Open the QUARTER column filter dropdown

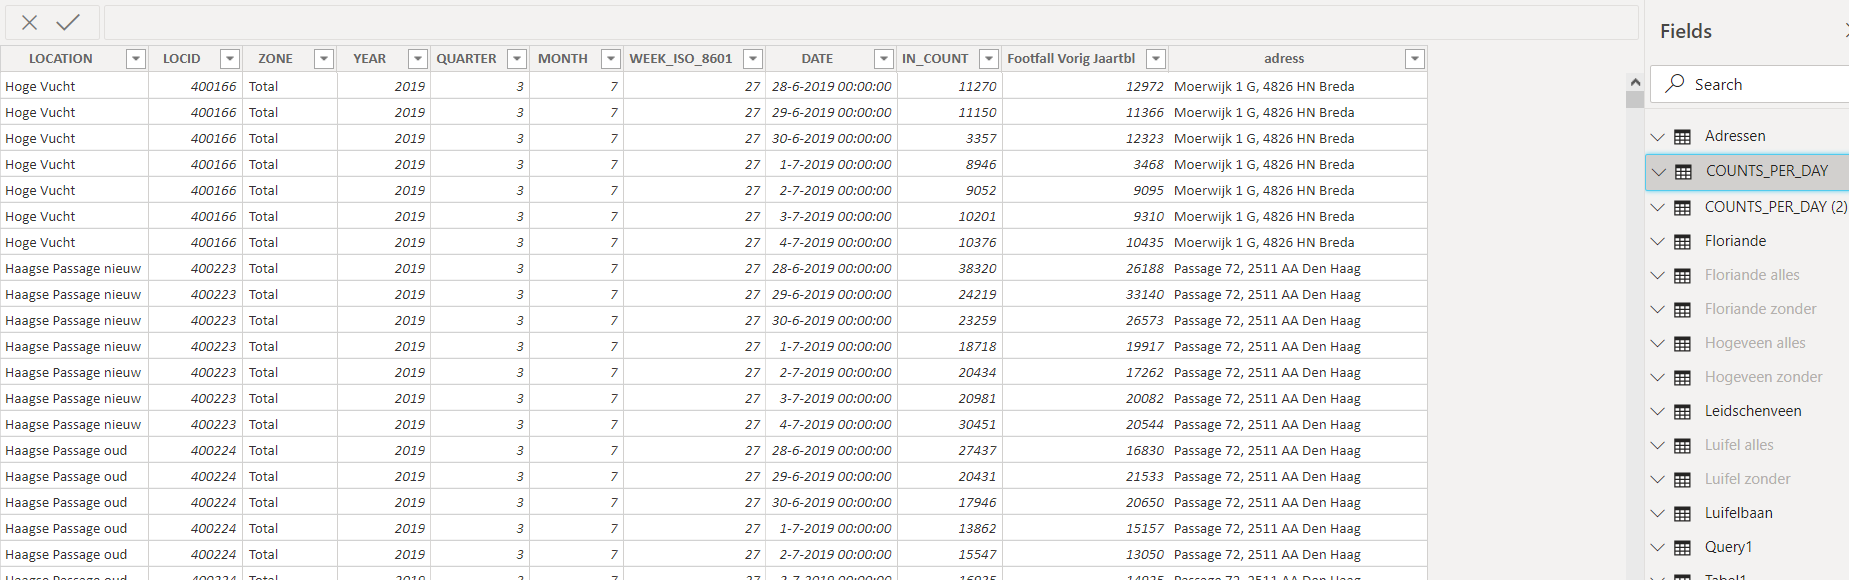coord(517,59)
